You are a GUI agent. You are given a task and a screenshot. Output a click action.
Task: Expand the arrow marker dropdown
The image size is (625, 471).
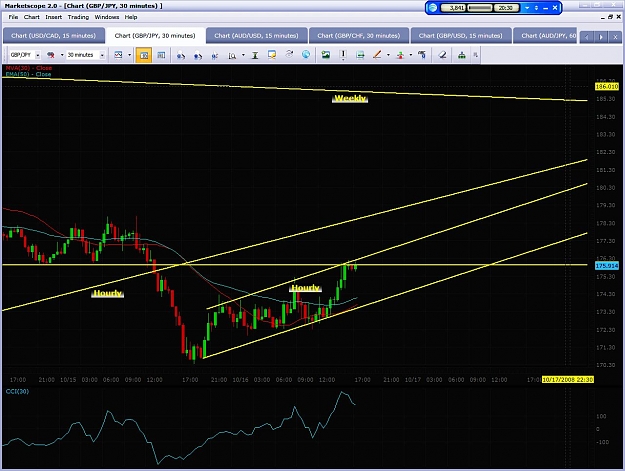(411, 55)
